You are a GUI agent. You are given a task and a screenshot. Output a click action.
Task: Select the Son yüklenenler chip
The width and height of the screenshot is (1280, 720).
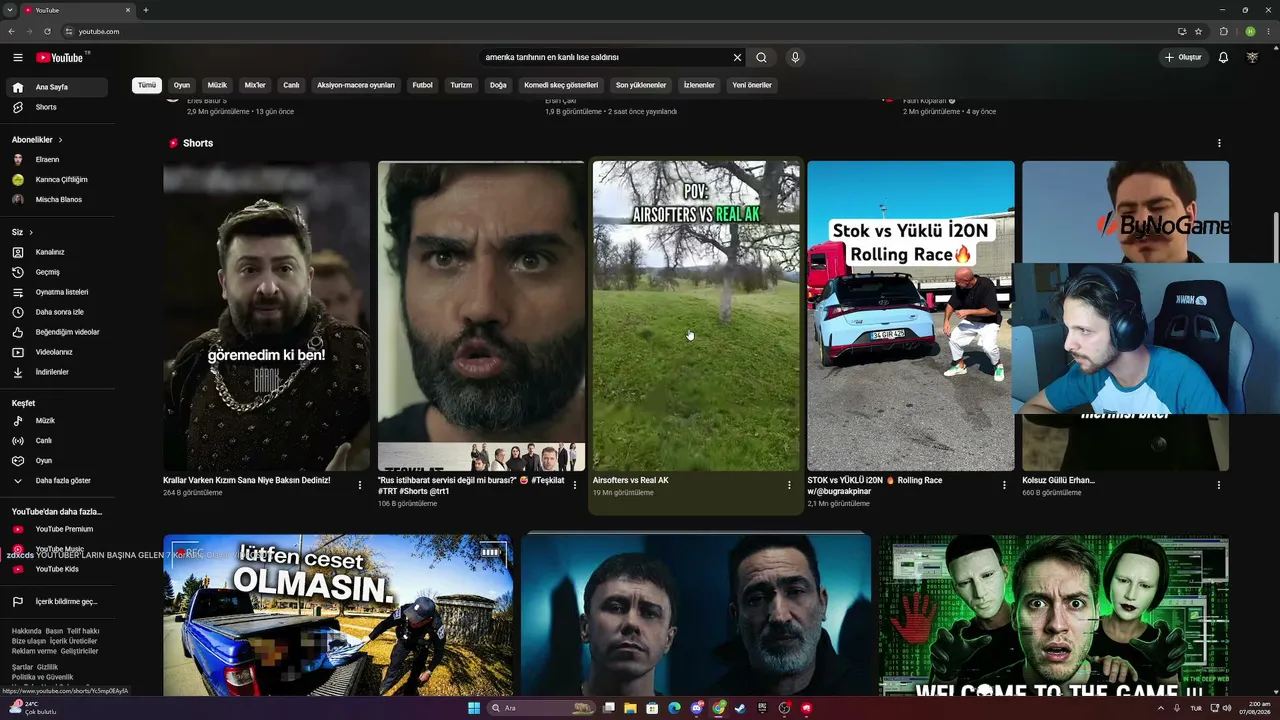pyautogui.click(x=641, y=85)
